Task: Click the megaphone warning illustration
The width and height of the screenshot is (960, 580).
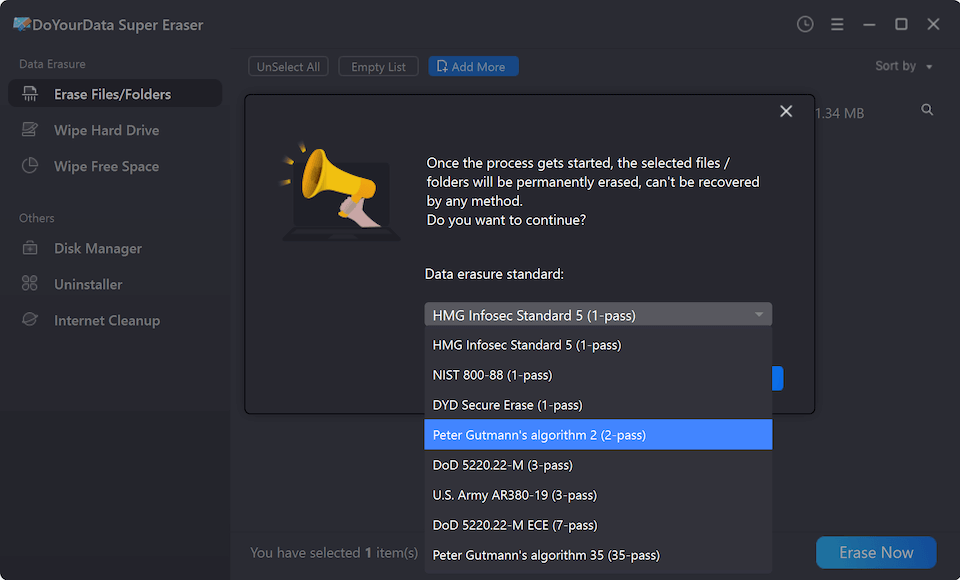Action: (340, 191)
